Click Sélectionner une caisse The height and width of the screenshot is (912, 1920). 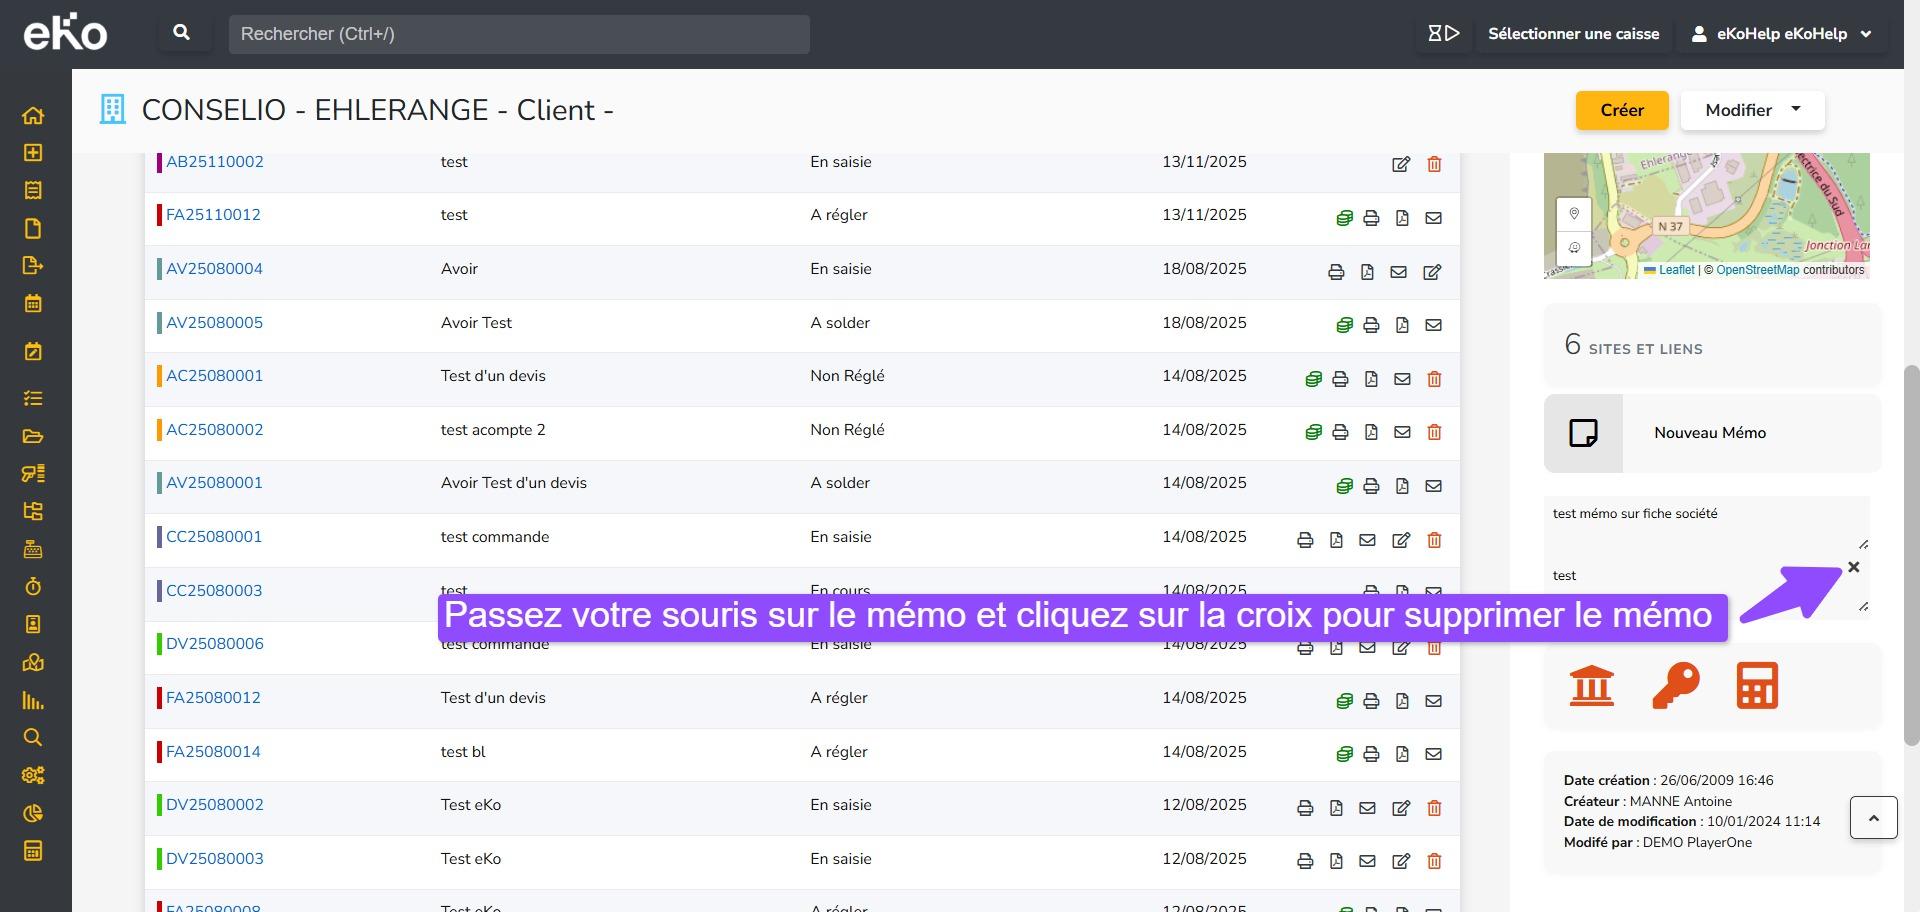[1572, 34]
